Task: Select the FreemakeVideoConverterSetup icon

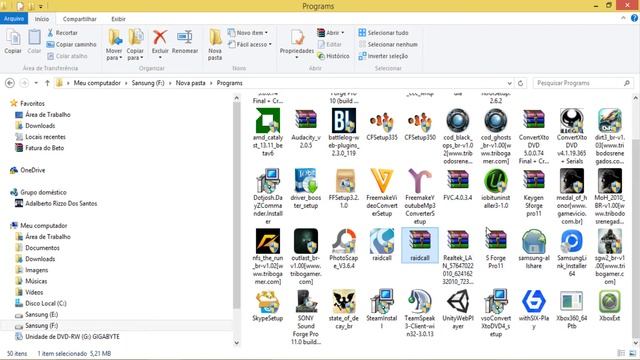Action: (382, 181)
